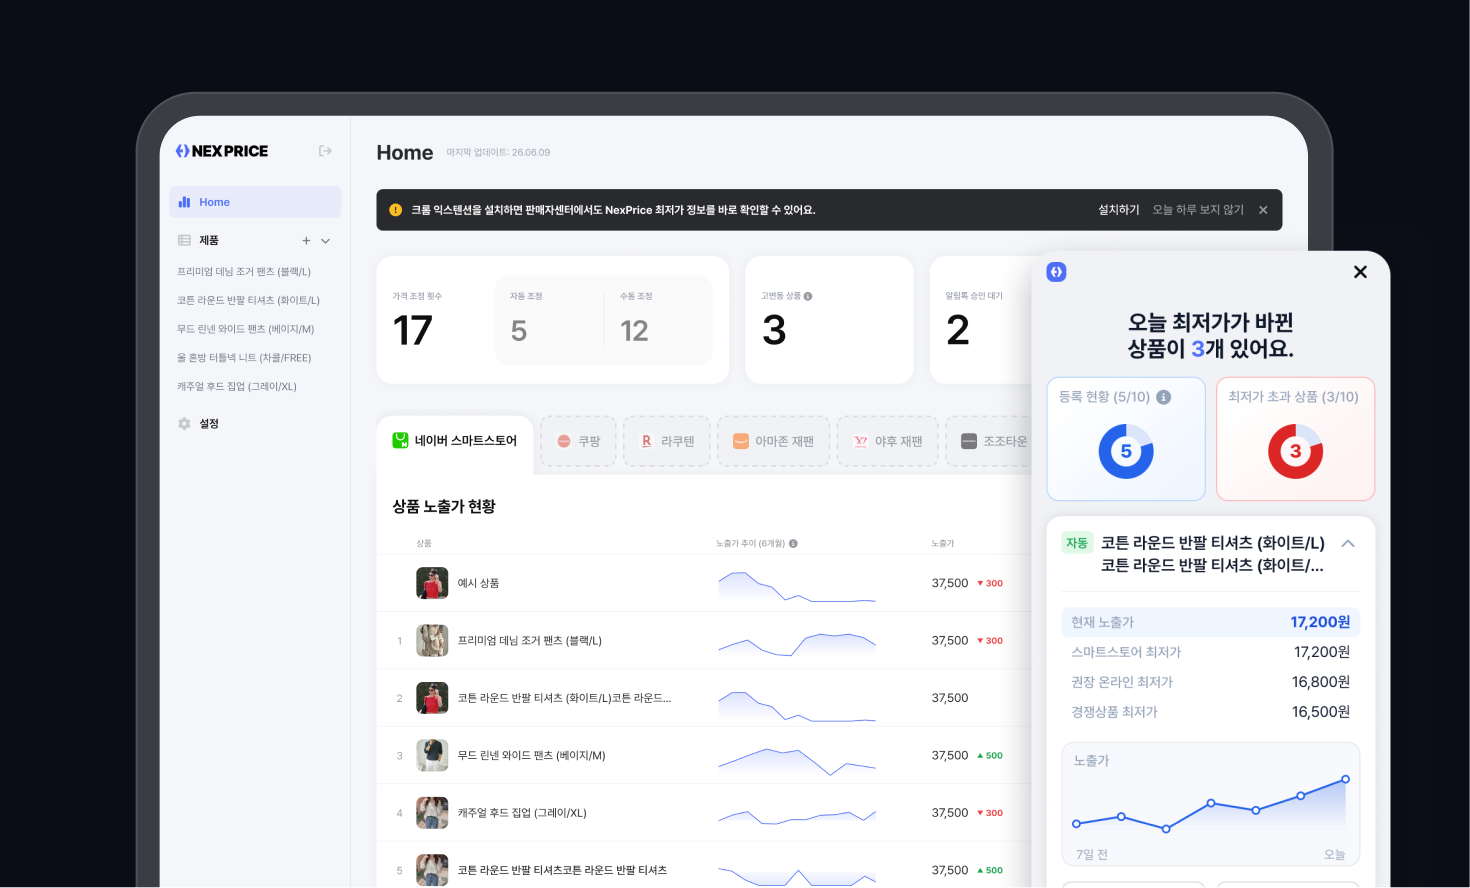Switch to the 아마존 재팬 tab
Screen dimensions: 1470x888
pos(773,441)
